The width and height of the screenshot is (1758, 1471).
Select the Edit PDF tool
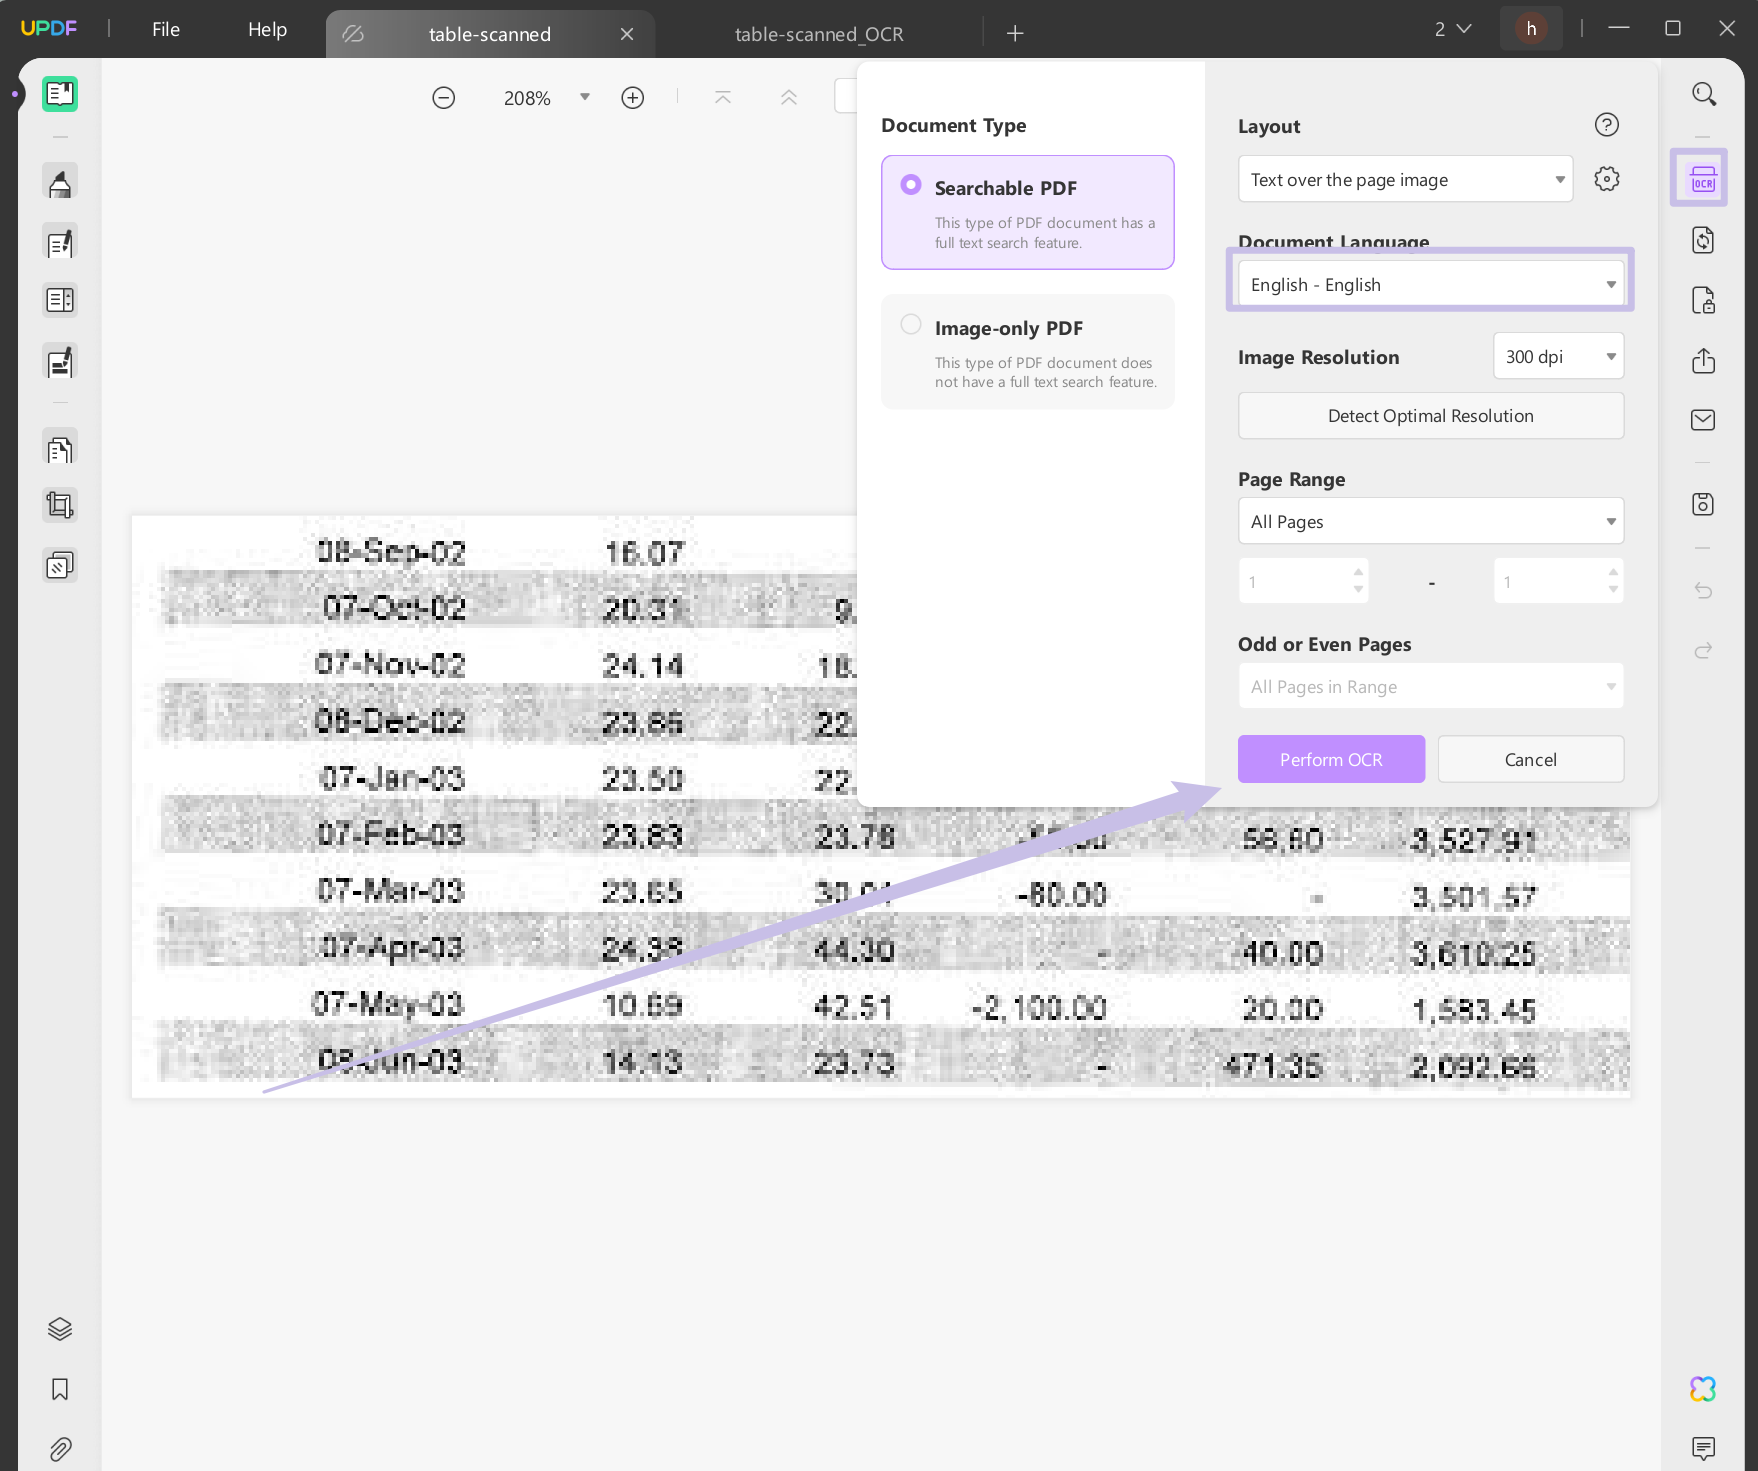(x=59, y=241)
